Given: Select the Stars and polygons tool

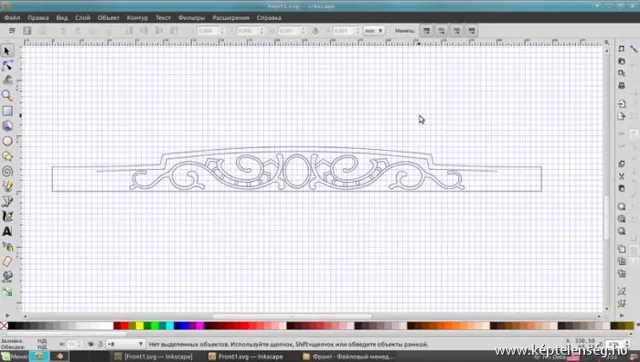Looking at the screenshot, I should click(x=7, y=156).
